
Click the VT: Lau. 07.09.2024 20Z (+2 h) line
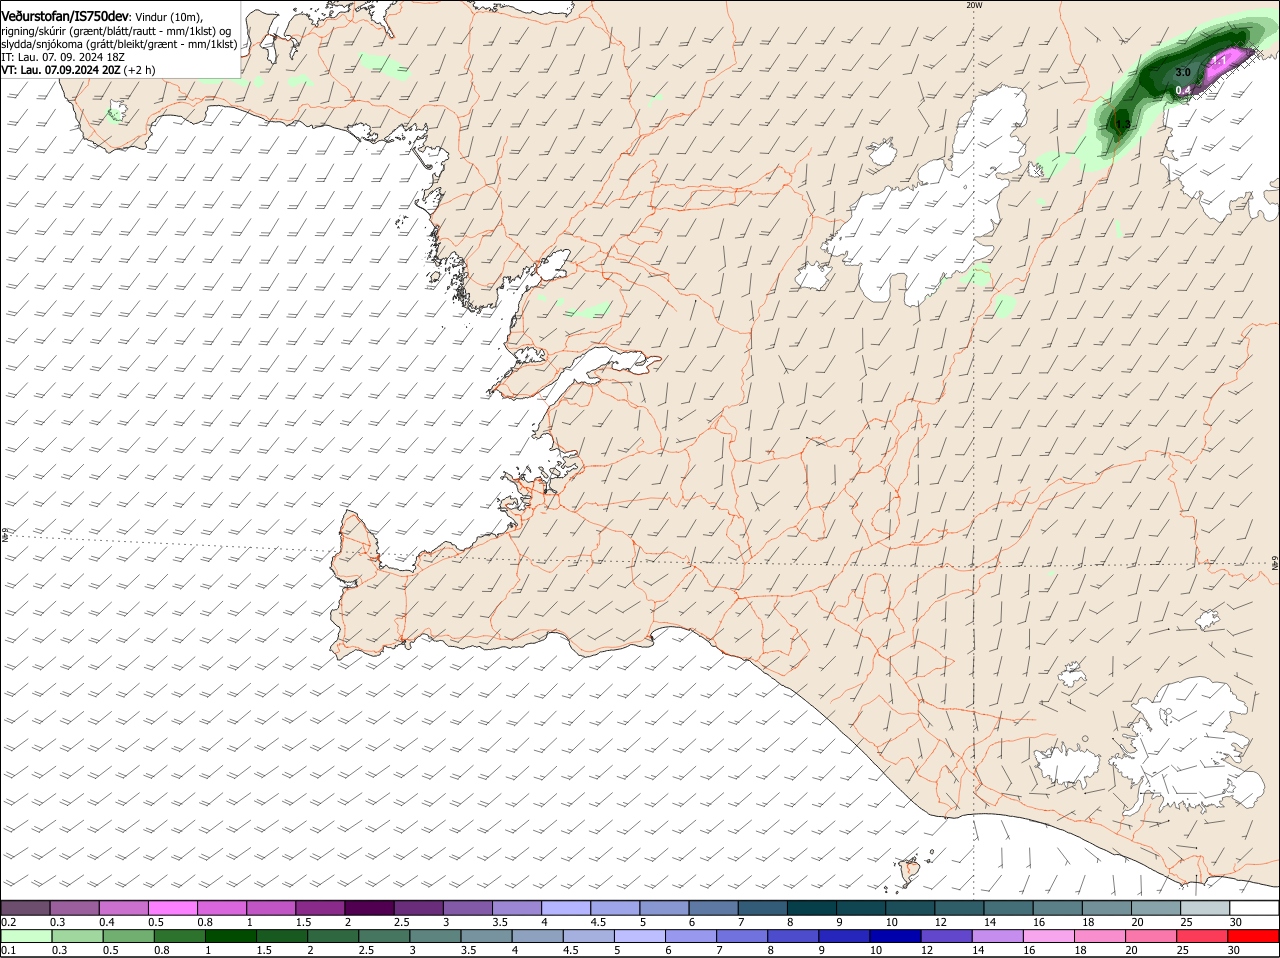click(x=78, y=70)
